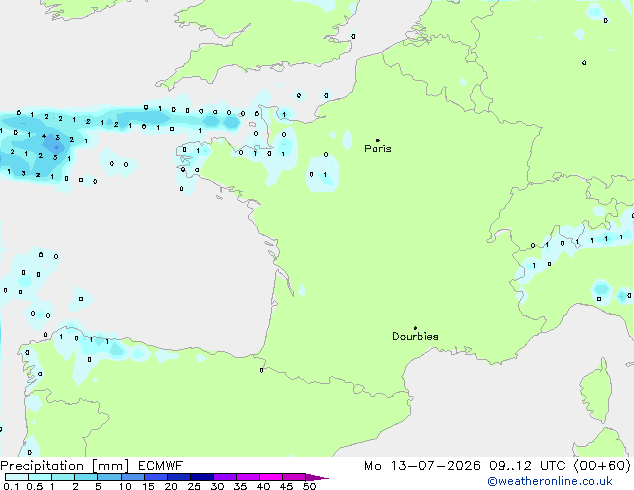Select the Paris location dot marker
The image size is (634, 490).
click(378, 140)
